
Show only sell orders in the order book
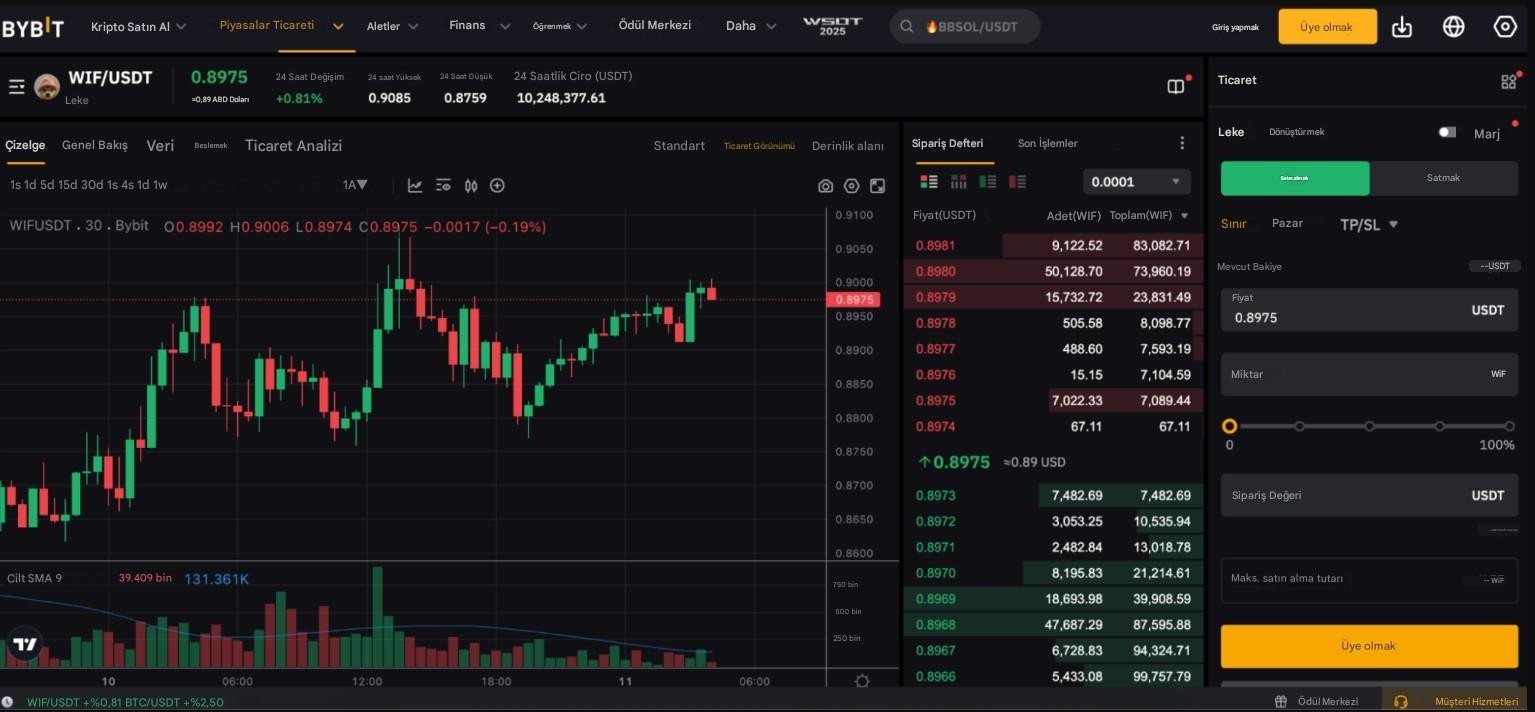pyautogui.click(x=1016, y=181)
